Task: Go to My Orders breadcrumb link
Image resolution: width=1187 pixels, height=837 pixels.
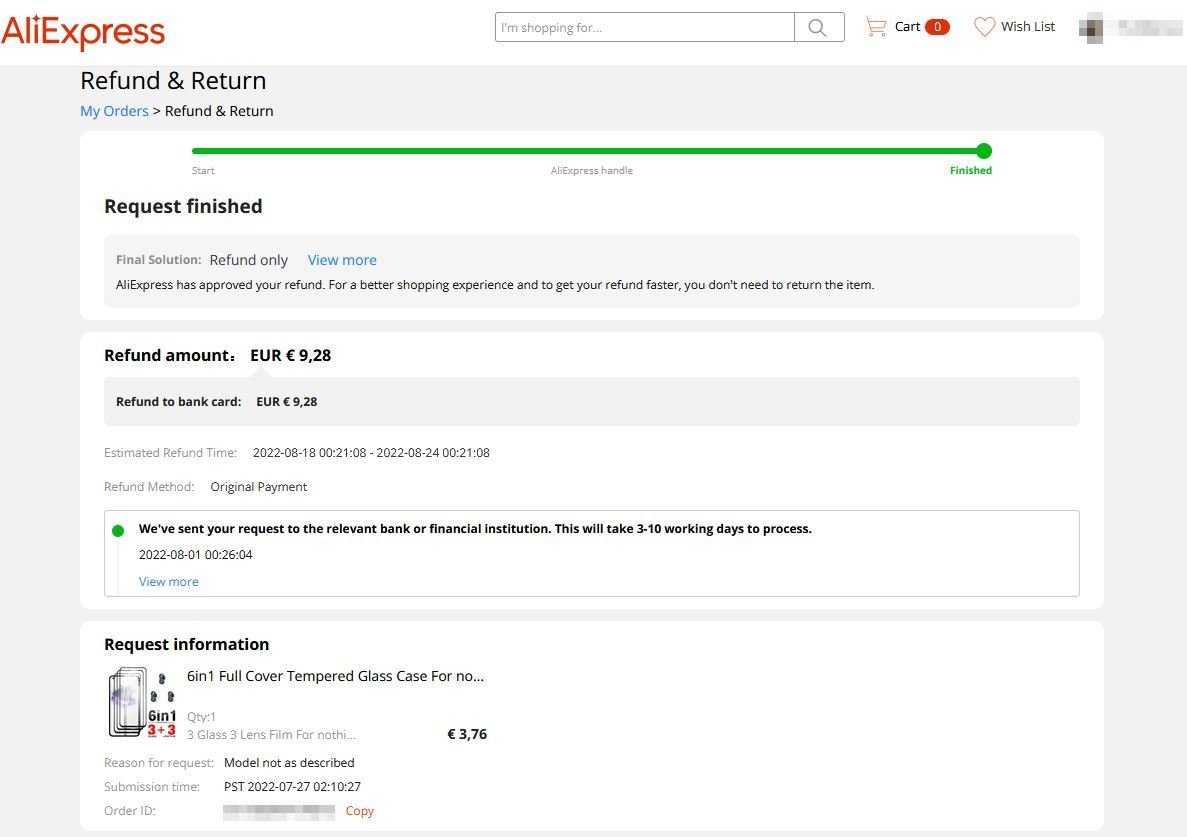Action: (x=114, y=111)
